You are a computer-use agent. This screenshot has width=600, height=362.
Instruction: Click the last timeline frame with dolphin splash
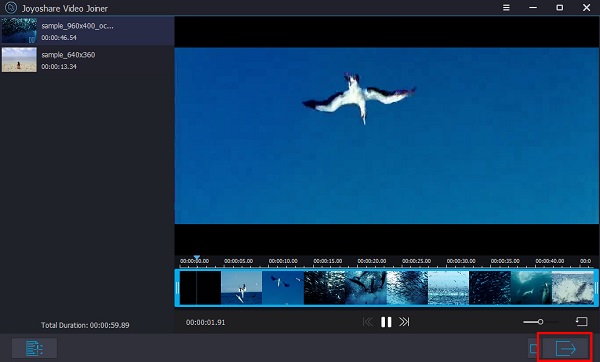tap(573, 288)
